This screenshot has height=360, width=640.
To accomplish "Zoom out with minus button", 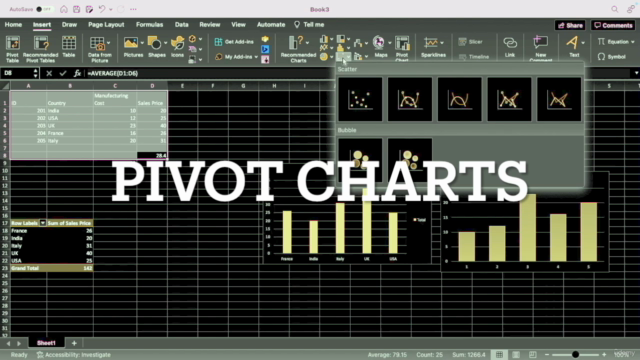I will [x=547, y=355].
